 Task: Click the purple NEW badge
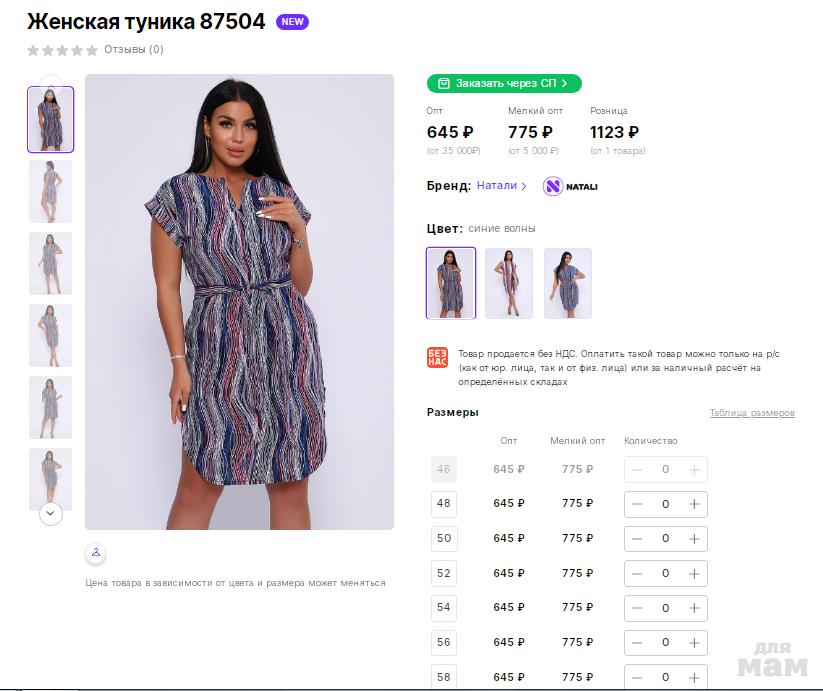(x=292, y=22)
